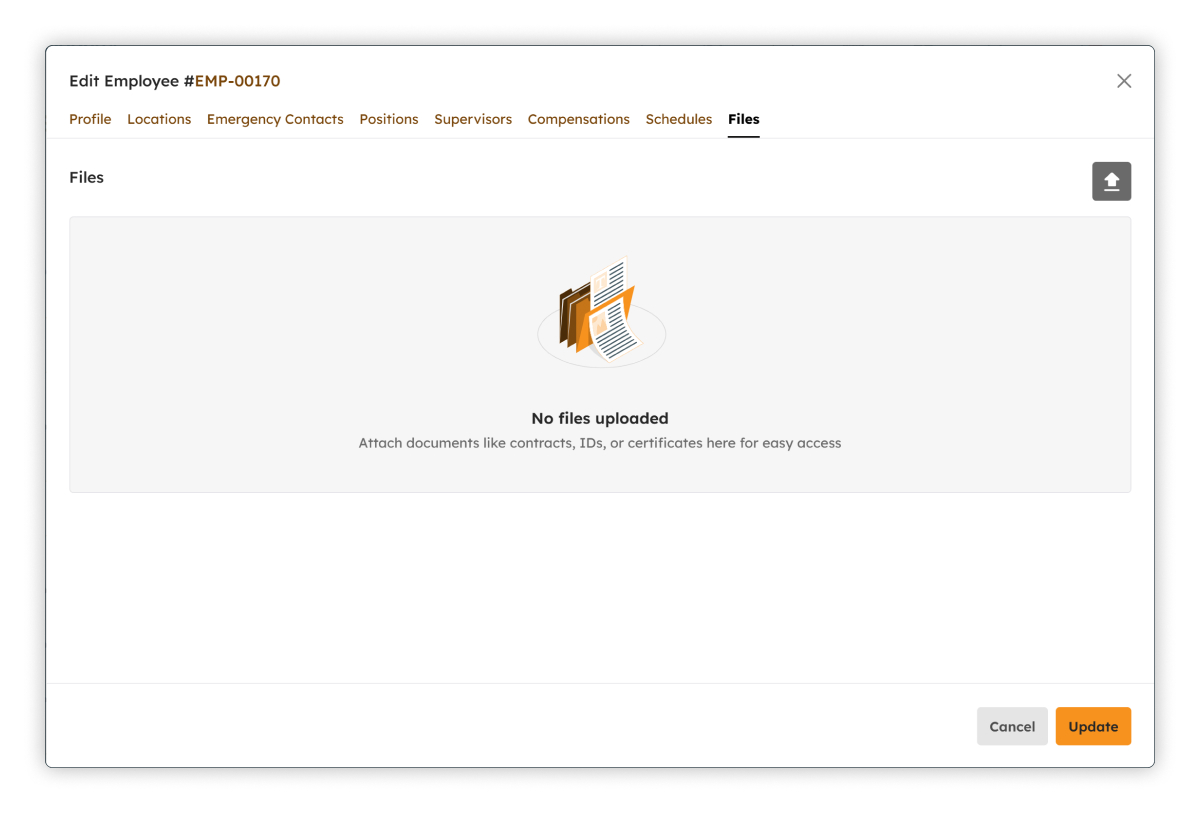
Task: Click the "Attach documents like contracts" hint text
Action: pyautogui.click(x=600, y=443)
